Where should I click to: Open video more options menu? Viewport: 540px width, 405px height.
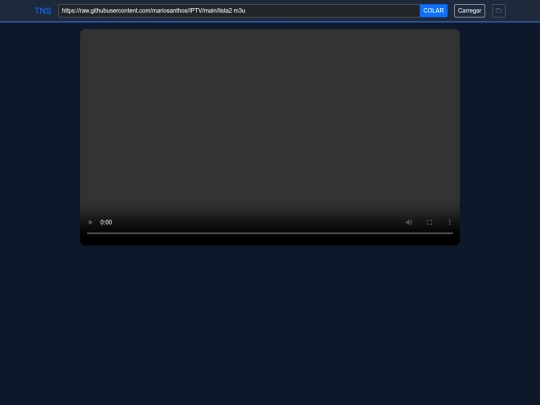tap(449, 222)
